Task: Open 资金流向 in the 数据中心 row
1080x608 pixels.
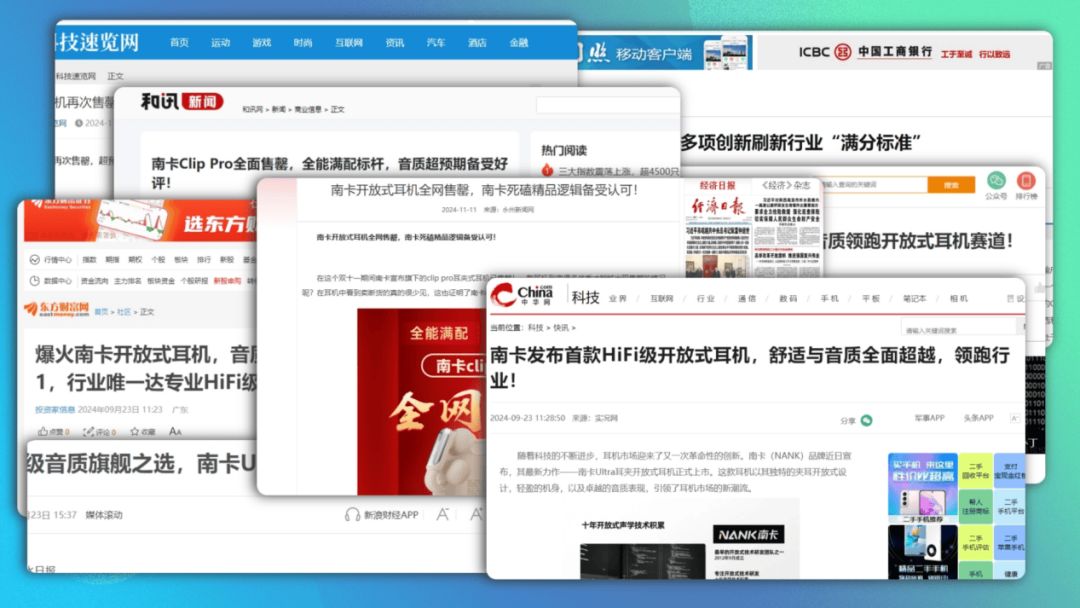Action: click(94, 281)
